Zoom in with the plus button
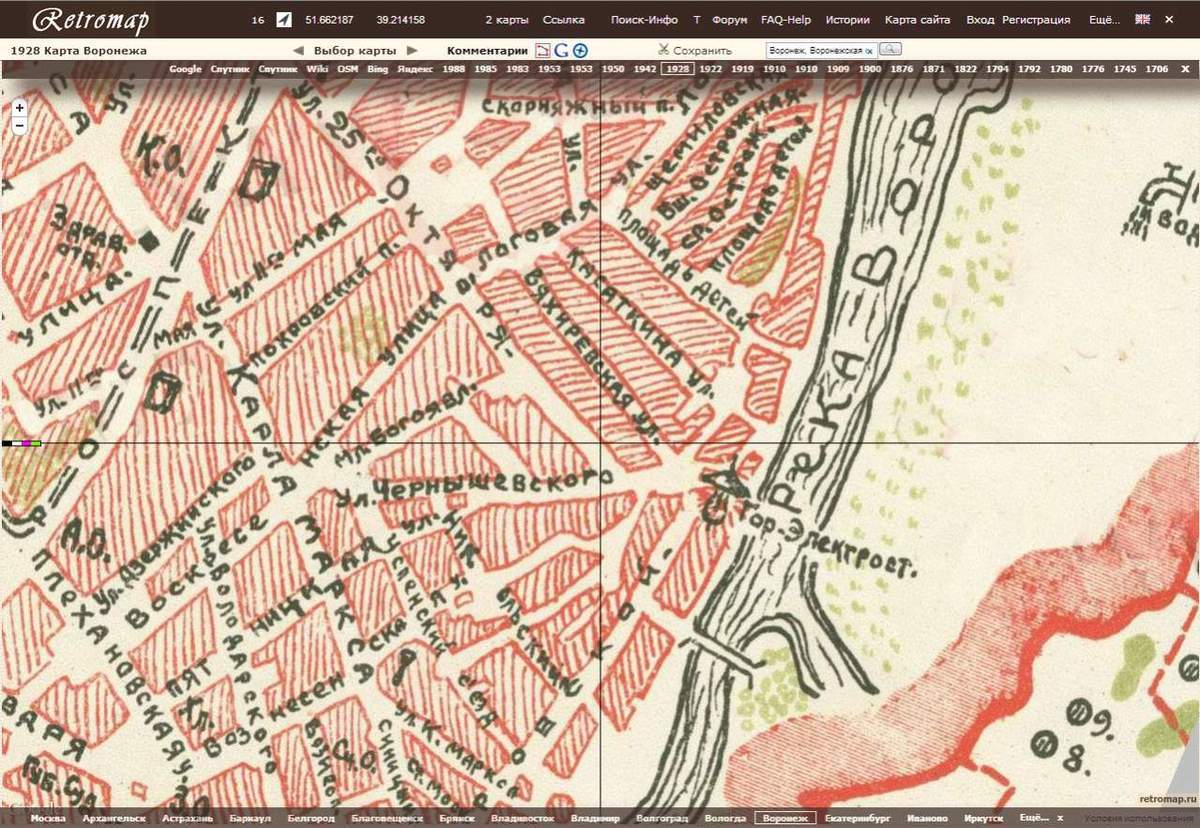This screenshot has width=1200, height=828. click(x=19, y=107)
